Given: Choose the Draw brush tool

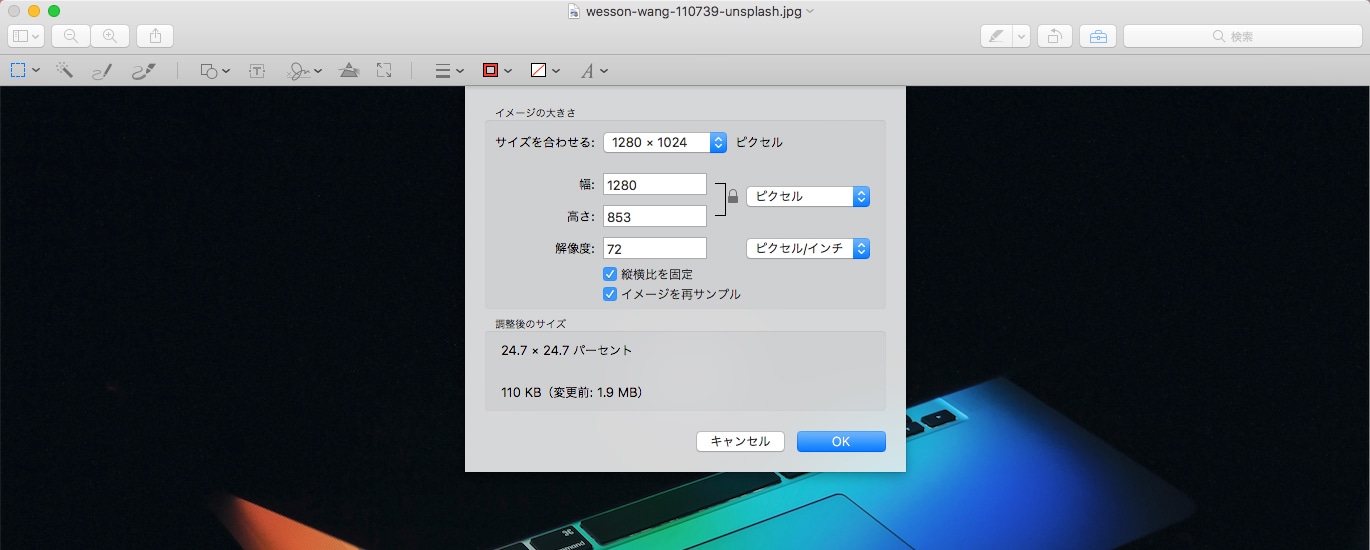Looking at the screenshot, I should [x=144, y=71].
